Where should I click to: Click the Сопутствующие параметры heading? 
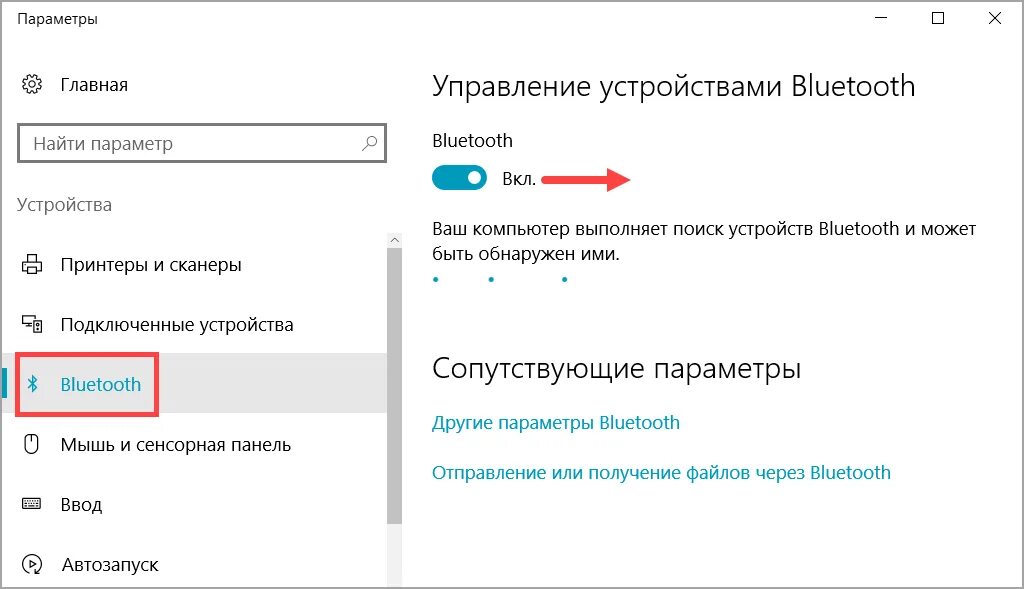tap(616, 369)
